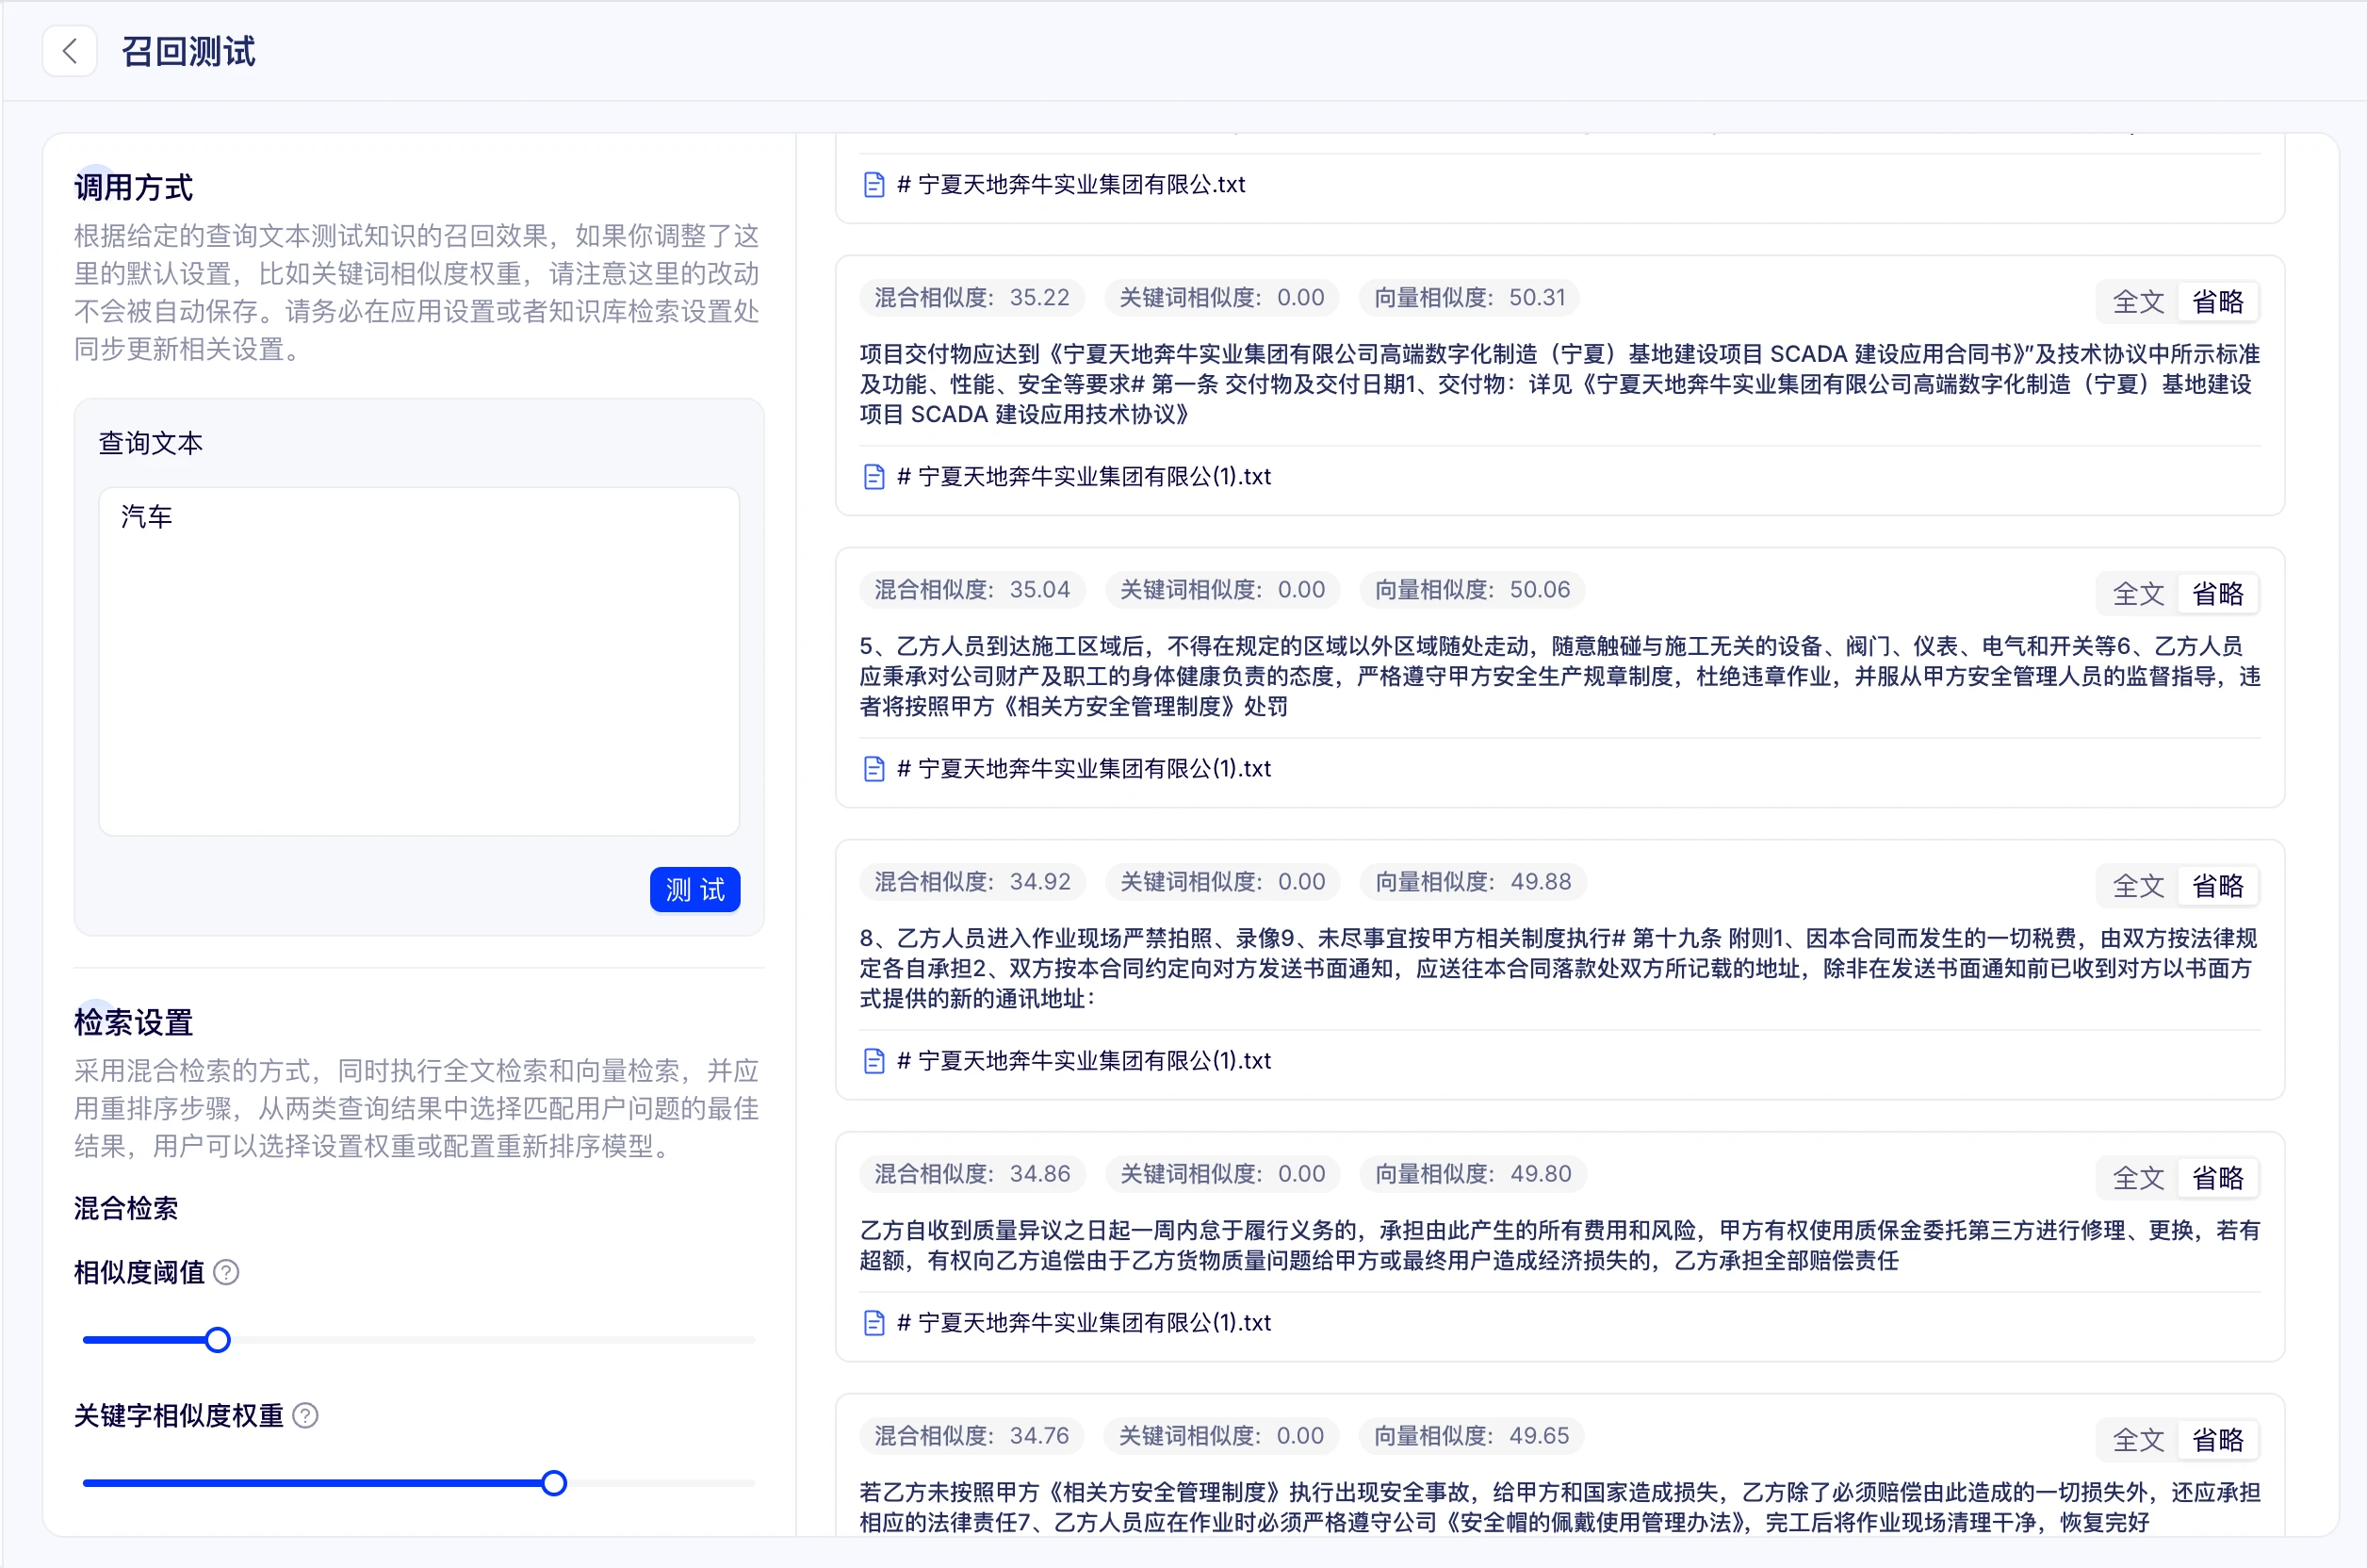Click result text starting 若乙方未按照甲方
Image resolution: width=2367 pixels, height=1568 pixels.
(x=1560, y=1507)
